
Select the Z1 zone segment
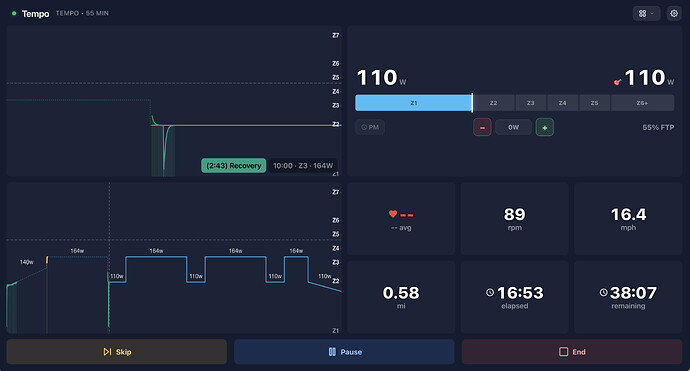413,103
